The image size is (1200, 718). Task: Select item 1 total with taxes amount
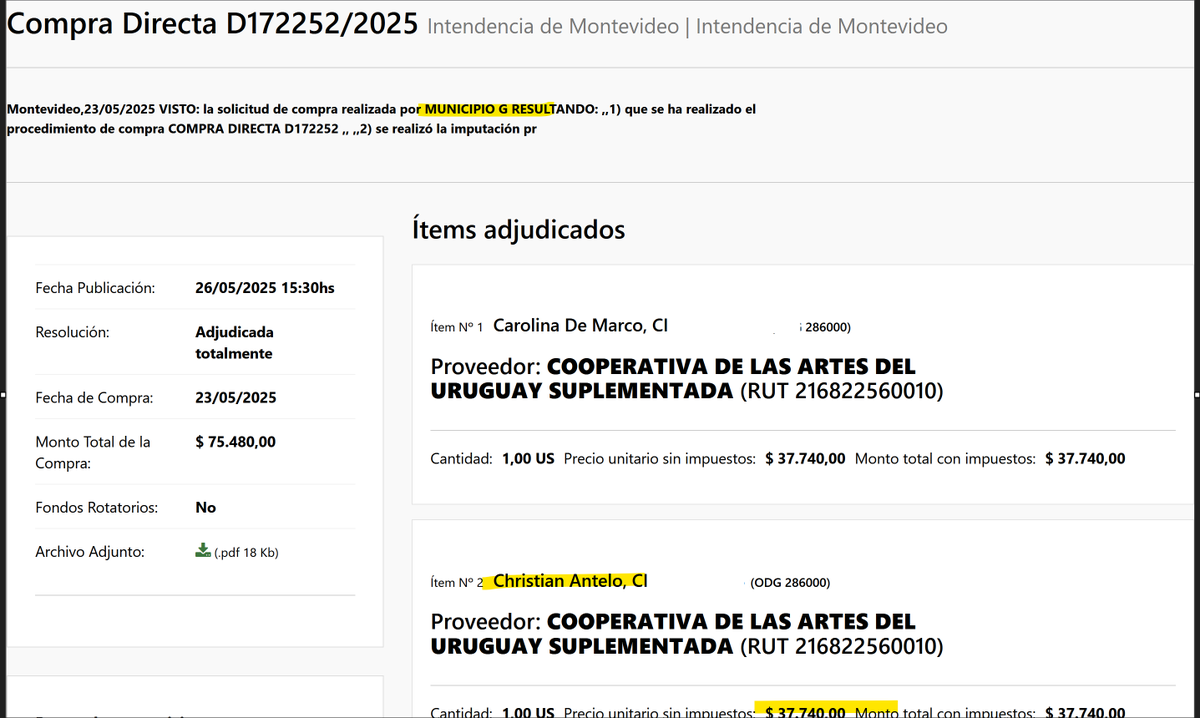pos(1085,459)
